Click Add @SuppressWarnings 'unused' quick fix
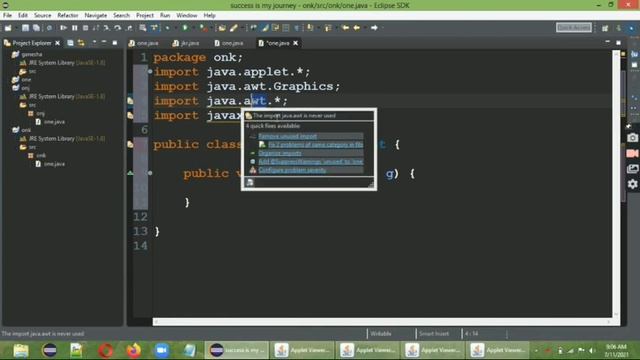 pyautogui.click(x=311, y=162)
